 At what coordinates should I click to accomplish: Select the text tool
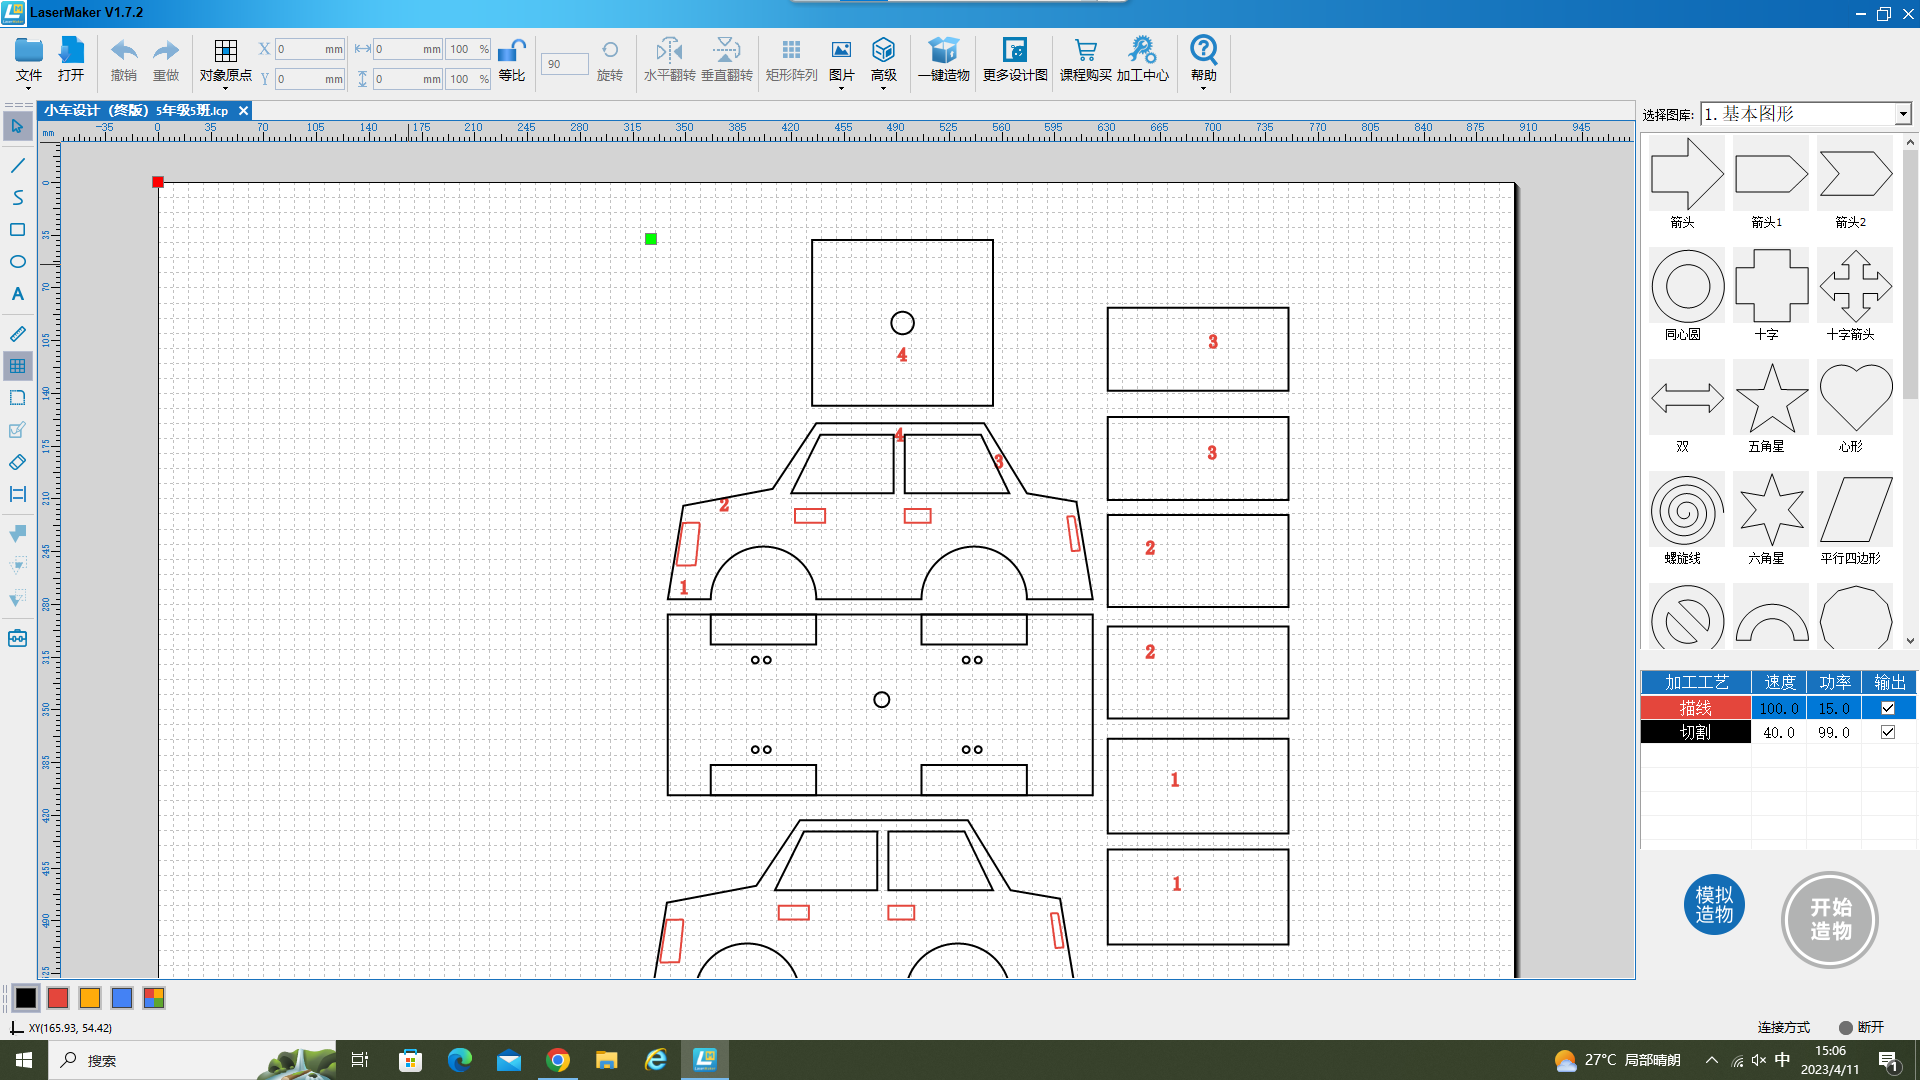click(x=17, y=294)
